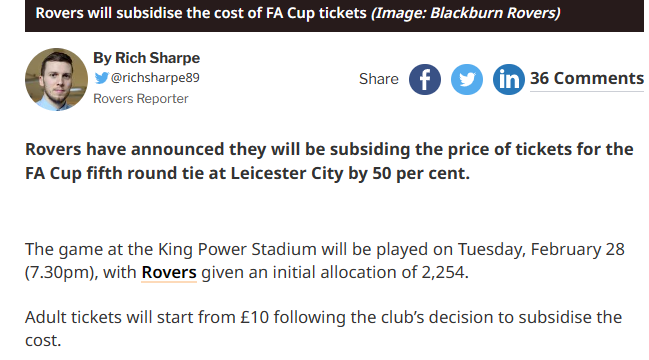This screenshot has width=649, height=360.
Task: Click the Share label next to social icons
Action: pos(379,79)
